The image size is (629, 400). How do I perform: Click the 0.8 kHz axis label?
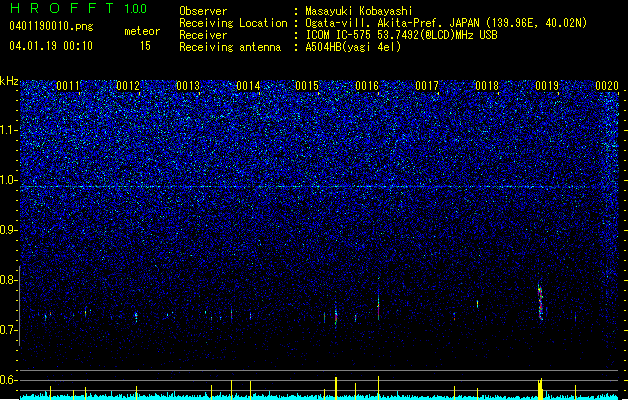point(9,280)
